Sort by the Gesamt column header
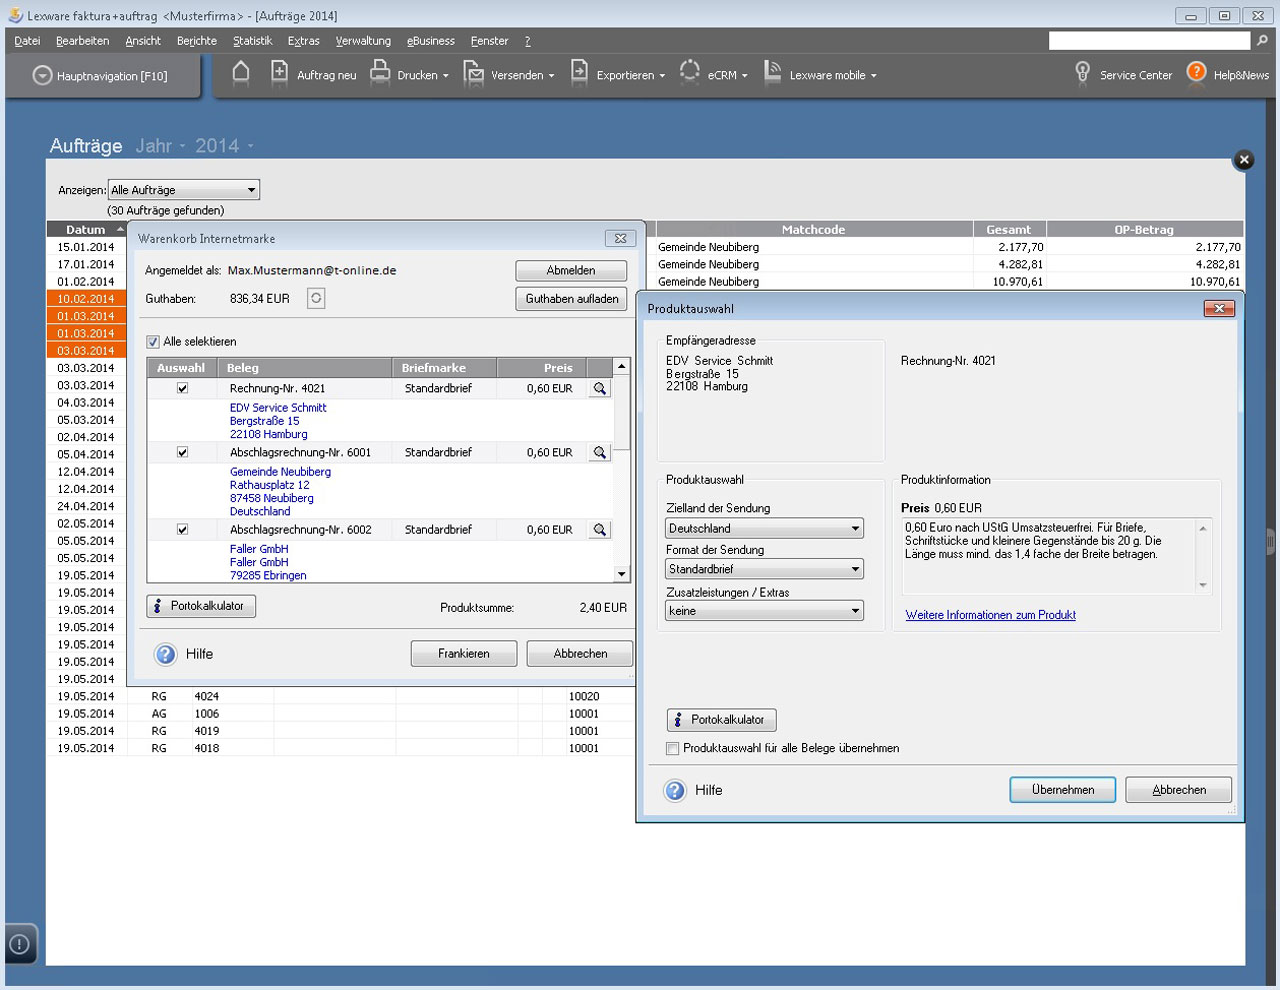Viewport: 1280px width, 990px height. (x=1009, y=229)
